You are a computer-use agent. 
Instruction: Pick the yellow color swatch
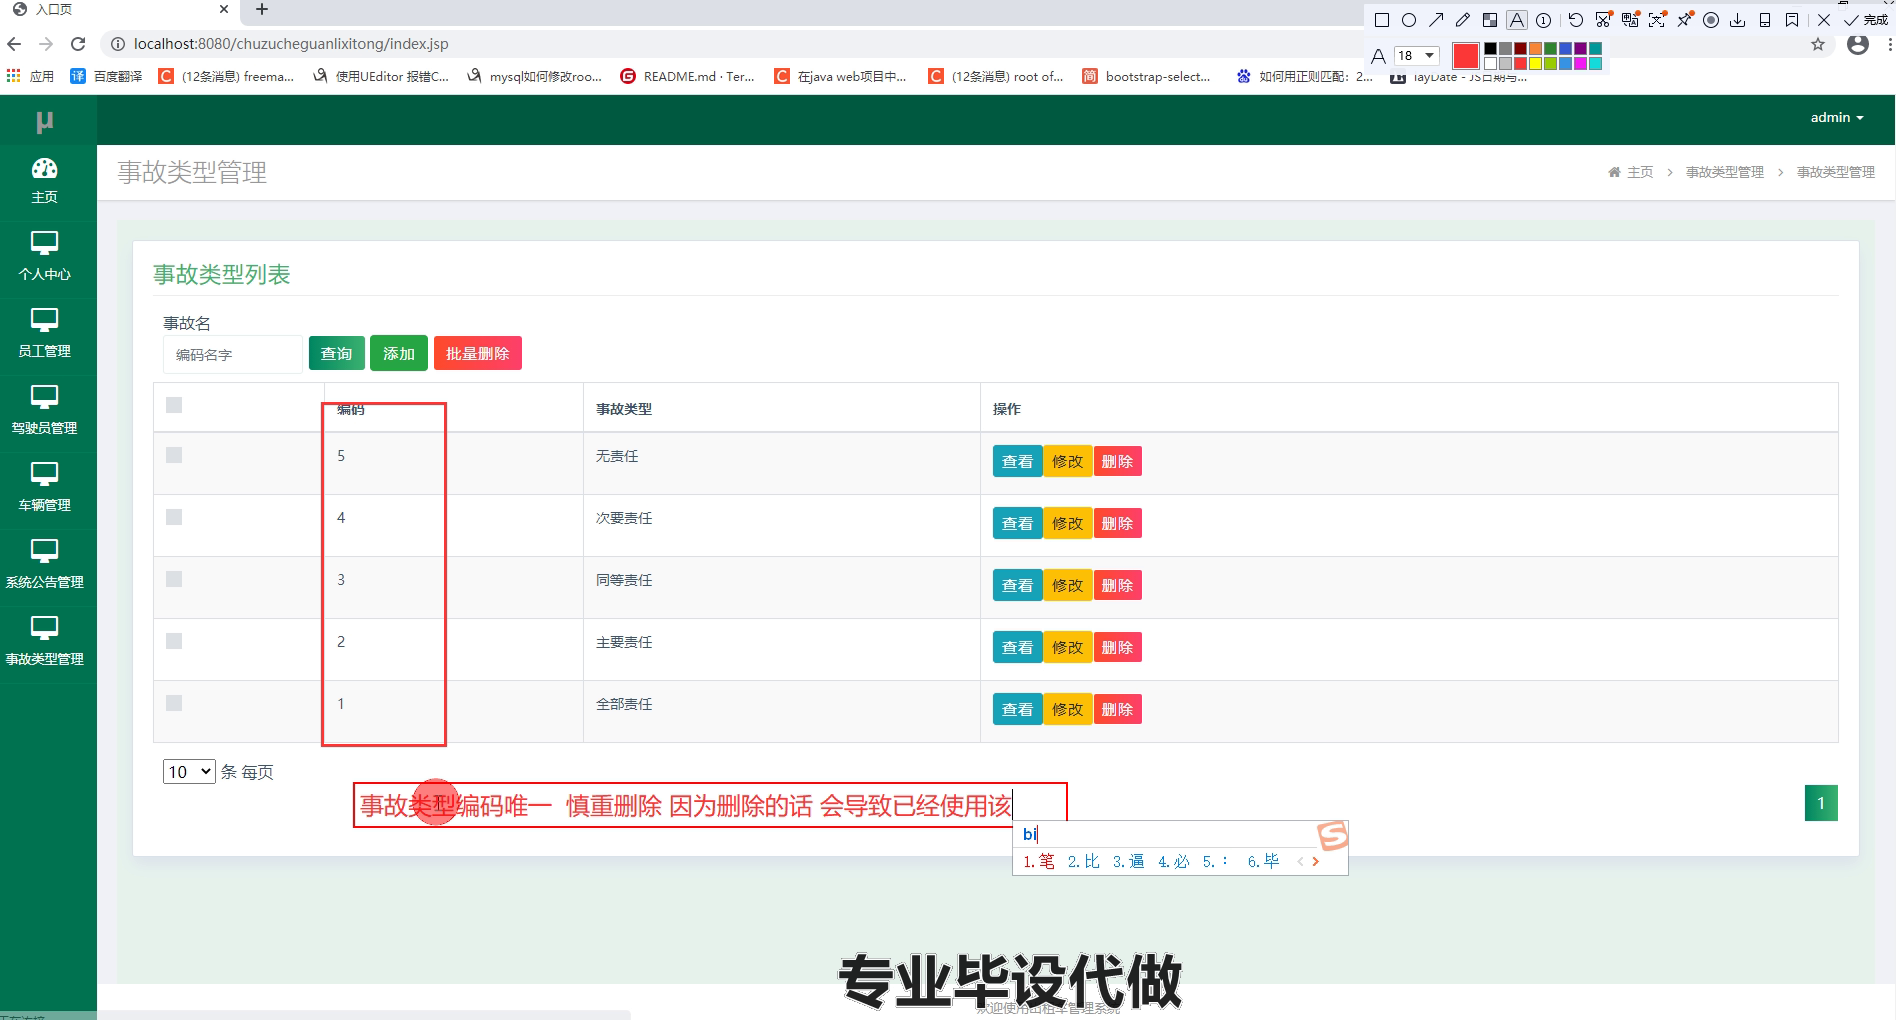point(1535,63)
